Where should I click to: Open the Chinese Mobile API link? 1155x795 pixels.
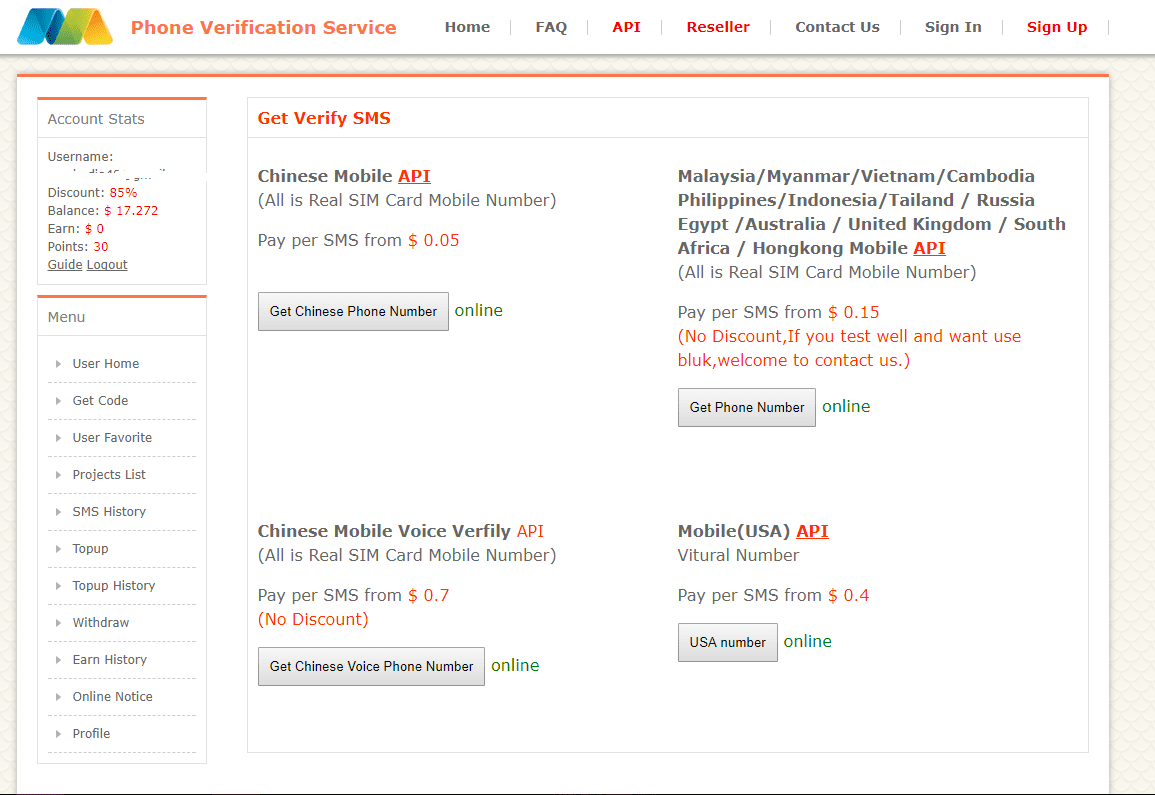point(414,176)
